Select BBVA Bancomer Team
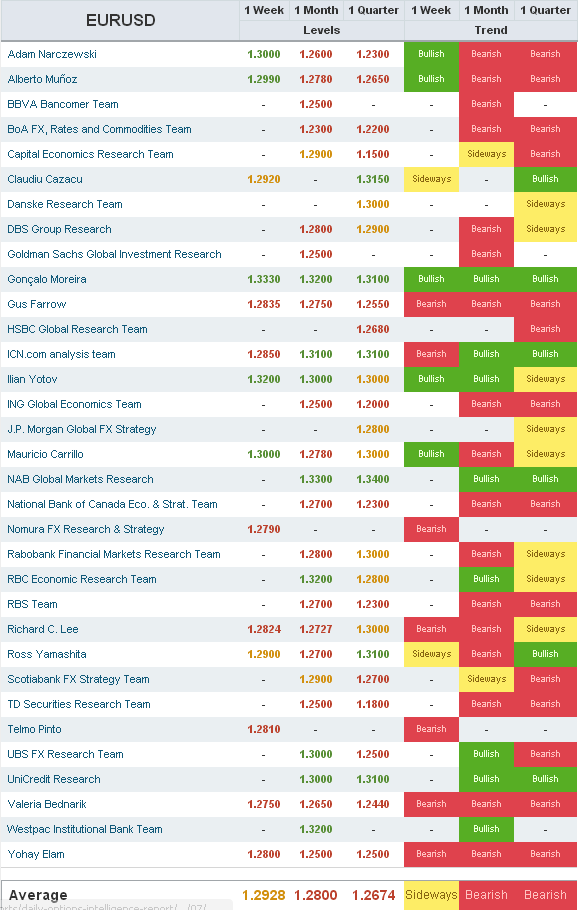The image size is (578, 910). tap(63, 104)
